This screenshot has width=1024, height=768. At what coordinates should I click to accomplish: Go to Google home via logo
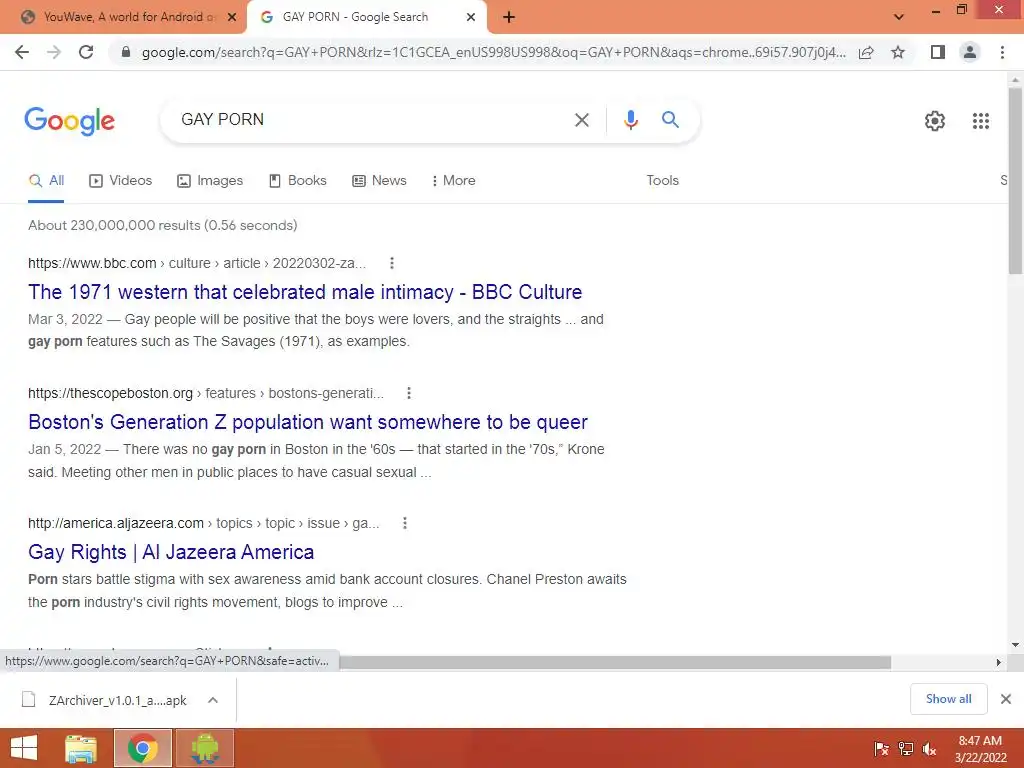pyautogui.click(x=69, y=121)
